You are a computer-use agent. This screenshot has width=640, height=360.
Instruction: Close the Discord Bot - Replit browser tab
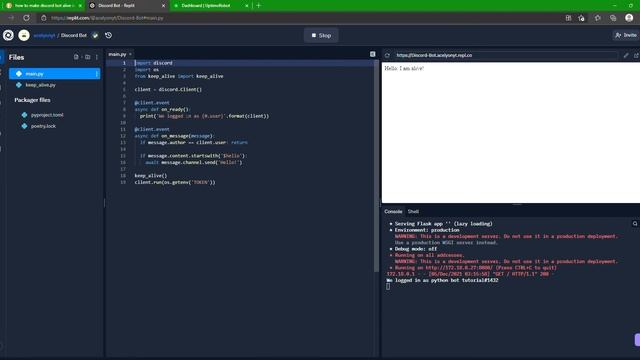tap(163, 6)
